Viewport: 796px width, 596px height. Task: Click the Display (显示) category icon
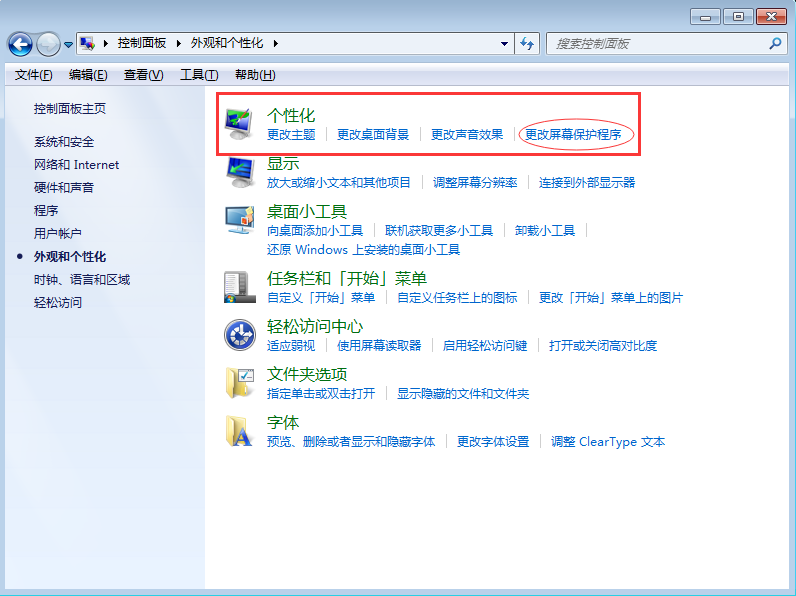click(239, 172)
